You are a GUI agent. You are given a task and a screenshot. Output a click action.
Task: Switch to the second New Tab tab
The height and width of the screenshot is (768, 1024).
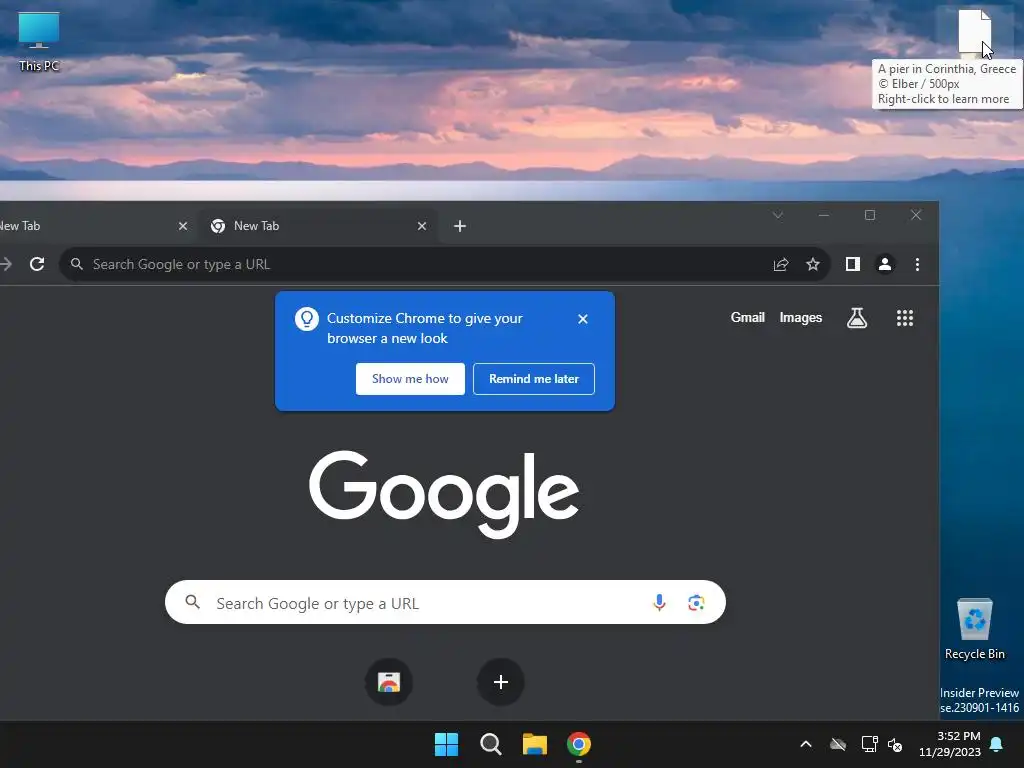pos(317,226)
